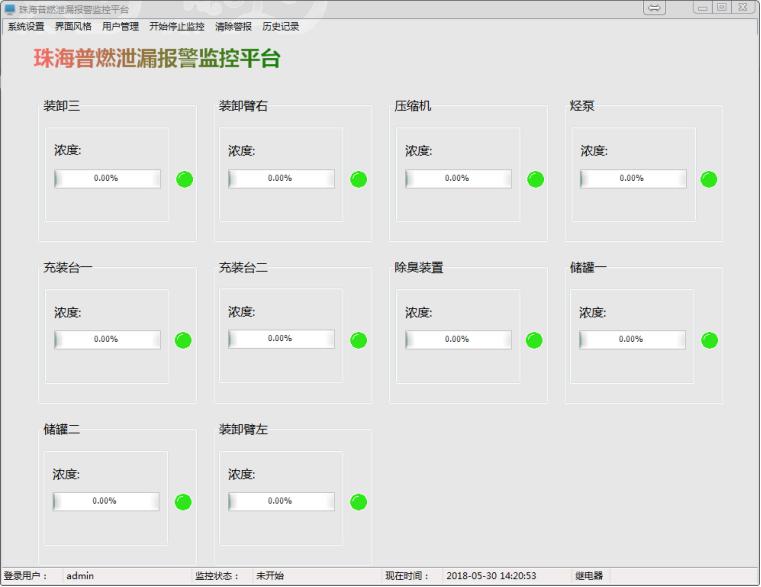The image size is (761, 587).
Task: Click 除臭装置 concentration progress bar
Action: coord(458,339)
